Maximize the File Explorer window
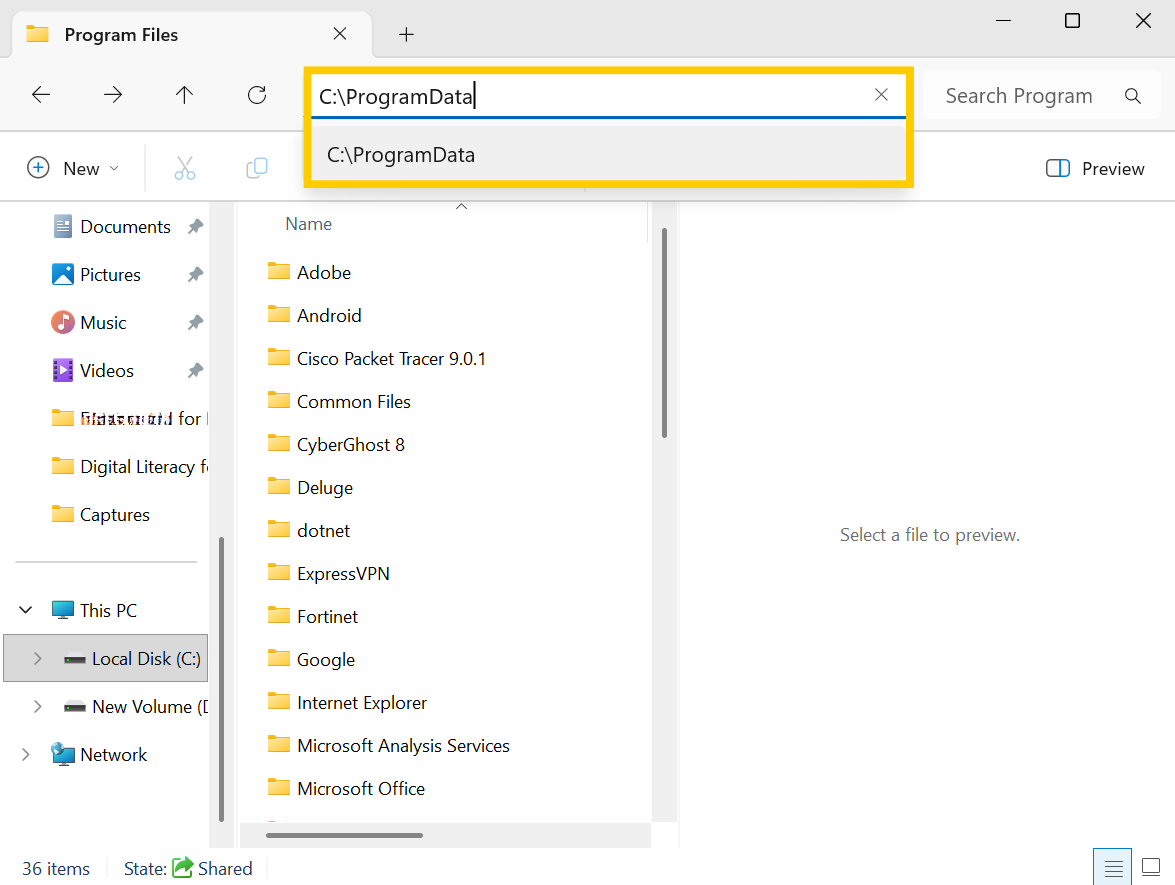This screenshot has height=885, width=1175. pos(1072,21)
